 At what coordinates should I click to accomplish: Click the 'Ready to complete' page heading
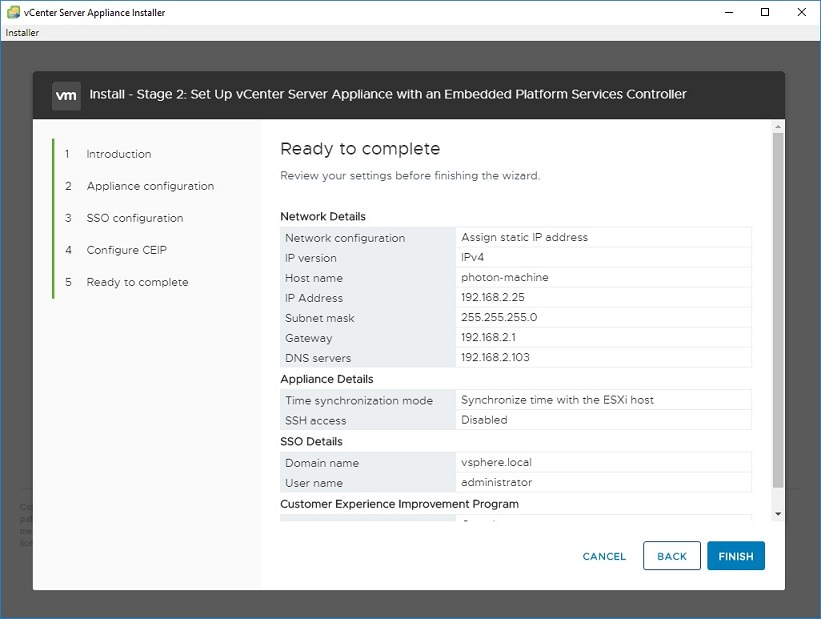click(360, 149)
